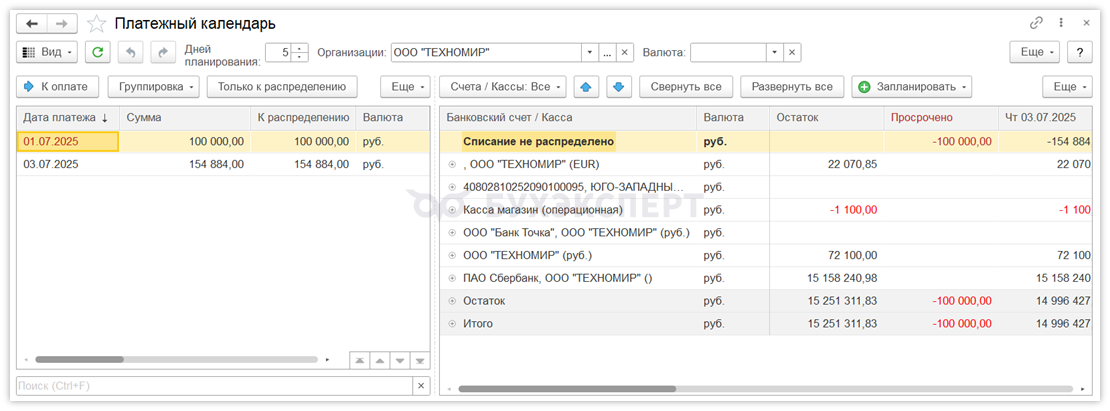This screenshot has height=411, width=1110.
Task: Open the Организации dropdown list
Action: click(589, 52)
